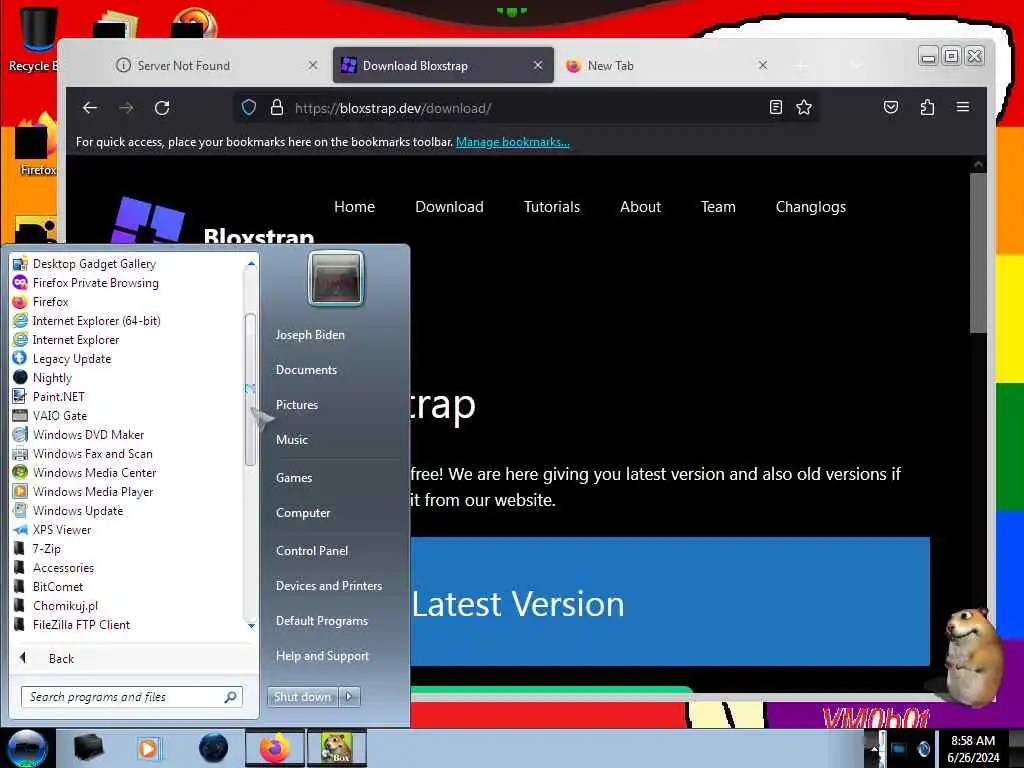Switch to Firefox taskbar button
Screen dimensions: 1024x768
pos(274,748)
